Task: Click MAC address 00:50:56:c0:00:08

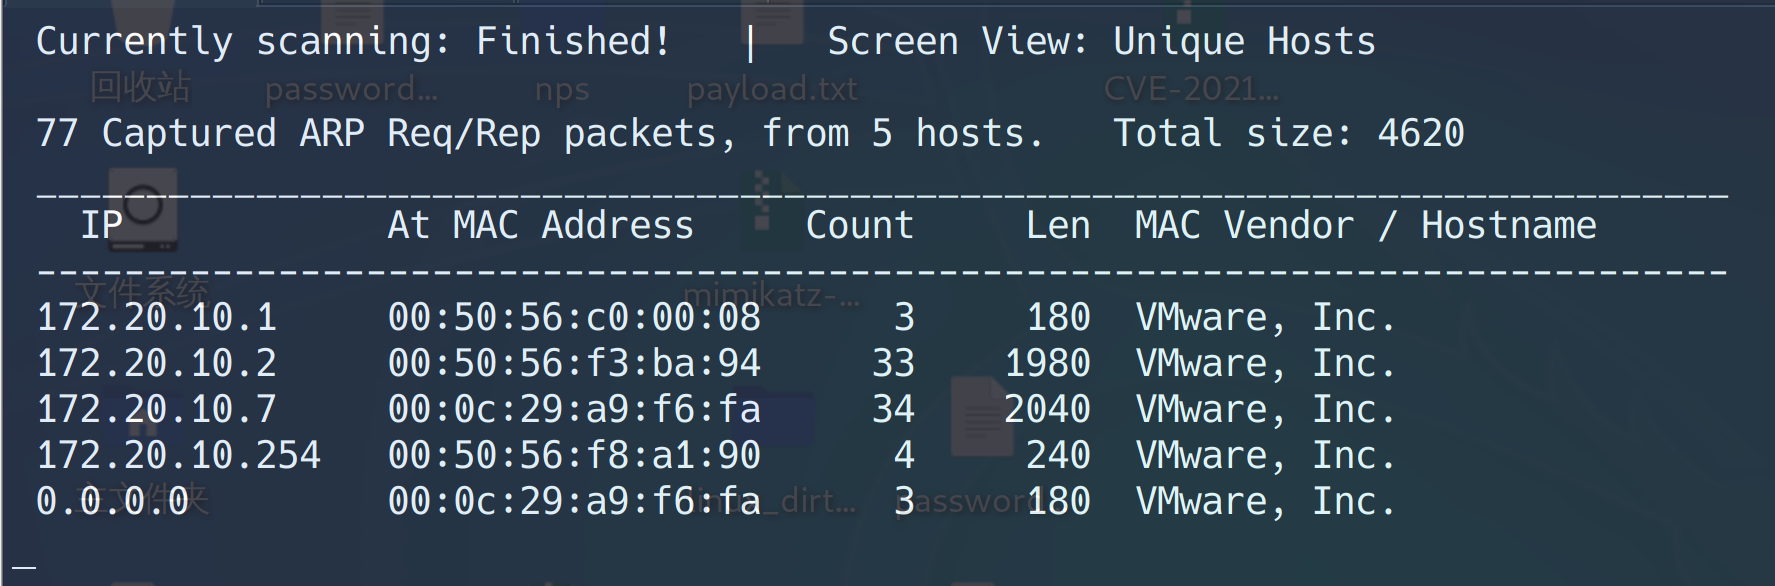Action: [574, 318]
